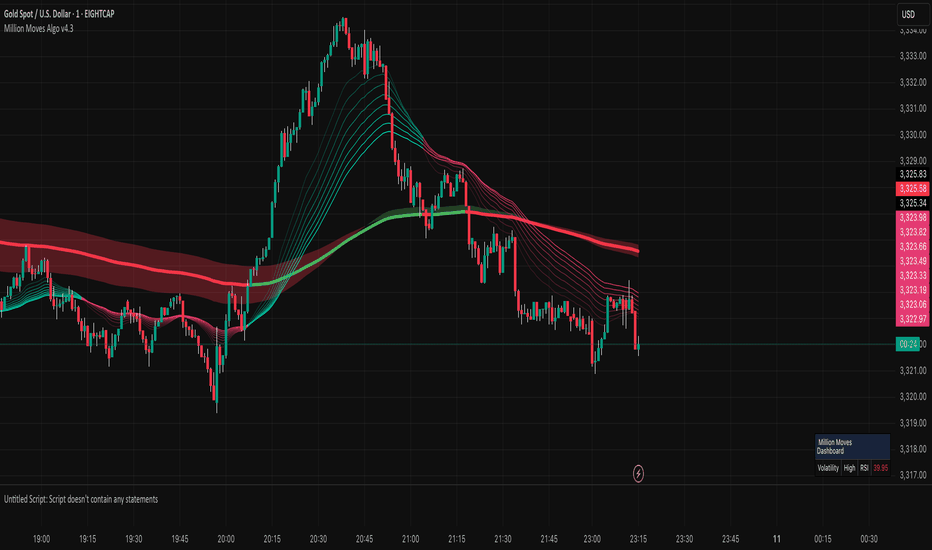Click the 20:45 time axis label
This screenshot has height=550, width=932.
pyautogui.click(x=364, y=539)
